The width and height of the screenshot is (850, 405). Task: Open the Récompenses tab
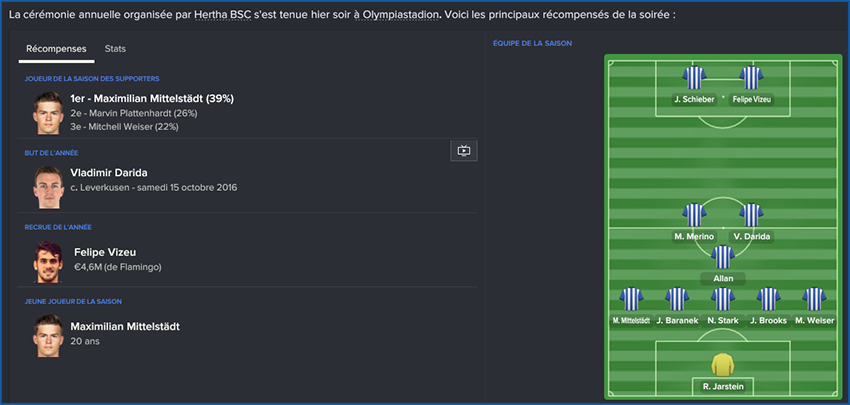[56, 48]
